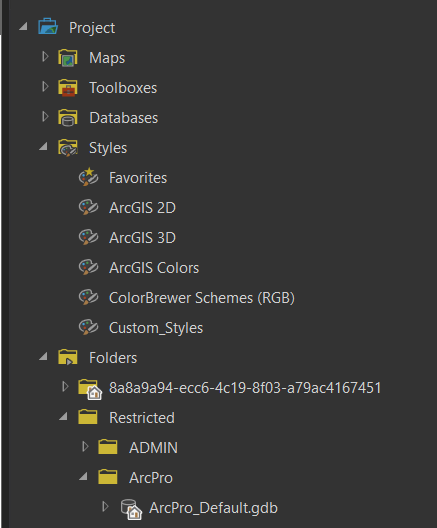The height and width of the screenshot is (528, 437).
Task: Expand the Toolboxes node
Action: (45, 87)
